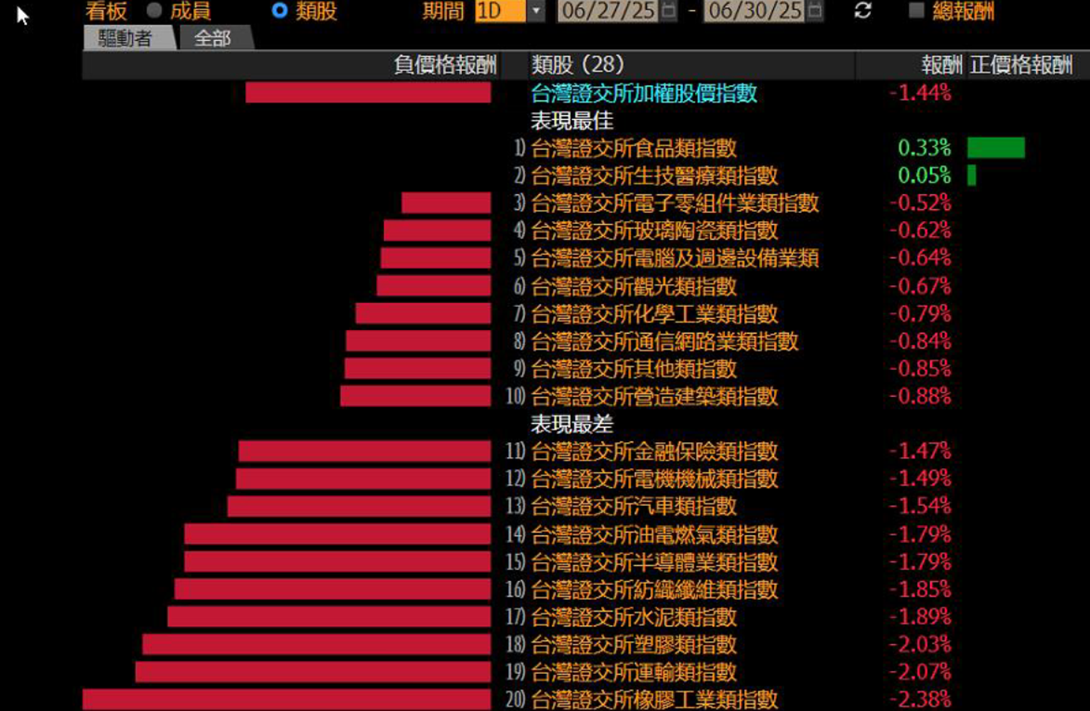Viewport: 1090px width, 711px height.
Task: Click the red bar for 加權股價指數
Action: click(x=368, y=92)
